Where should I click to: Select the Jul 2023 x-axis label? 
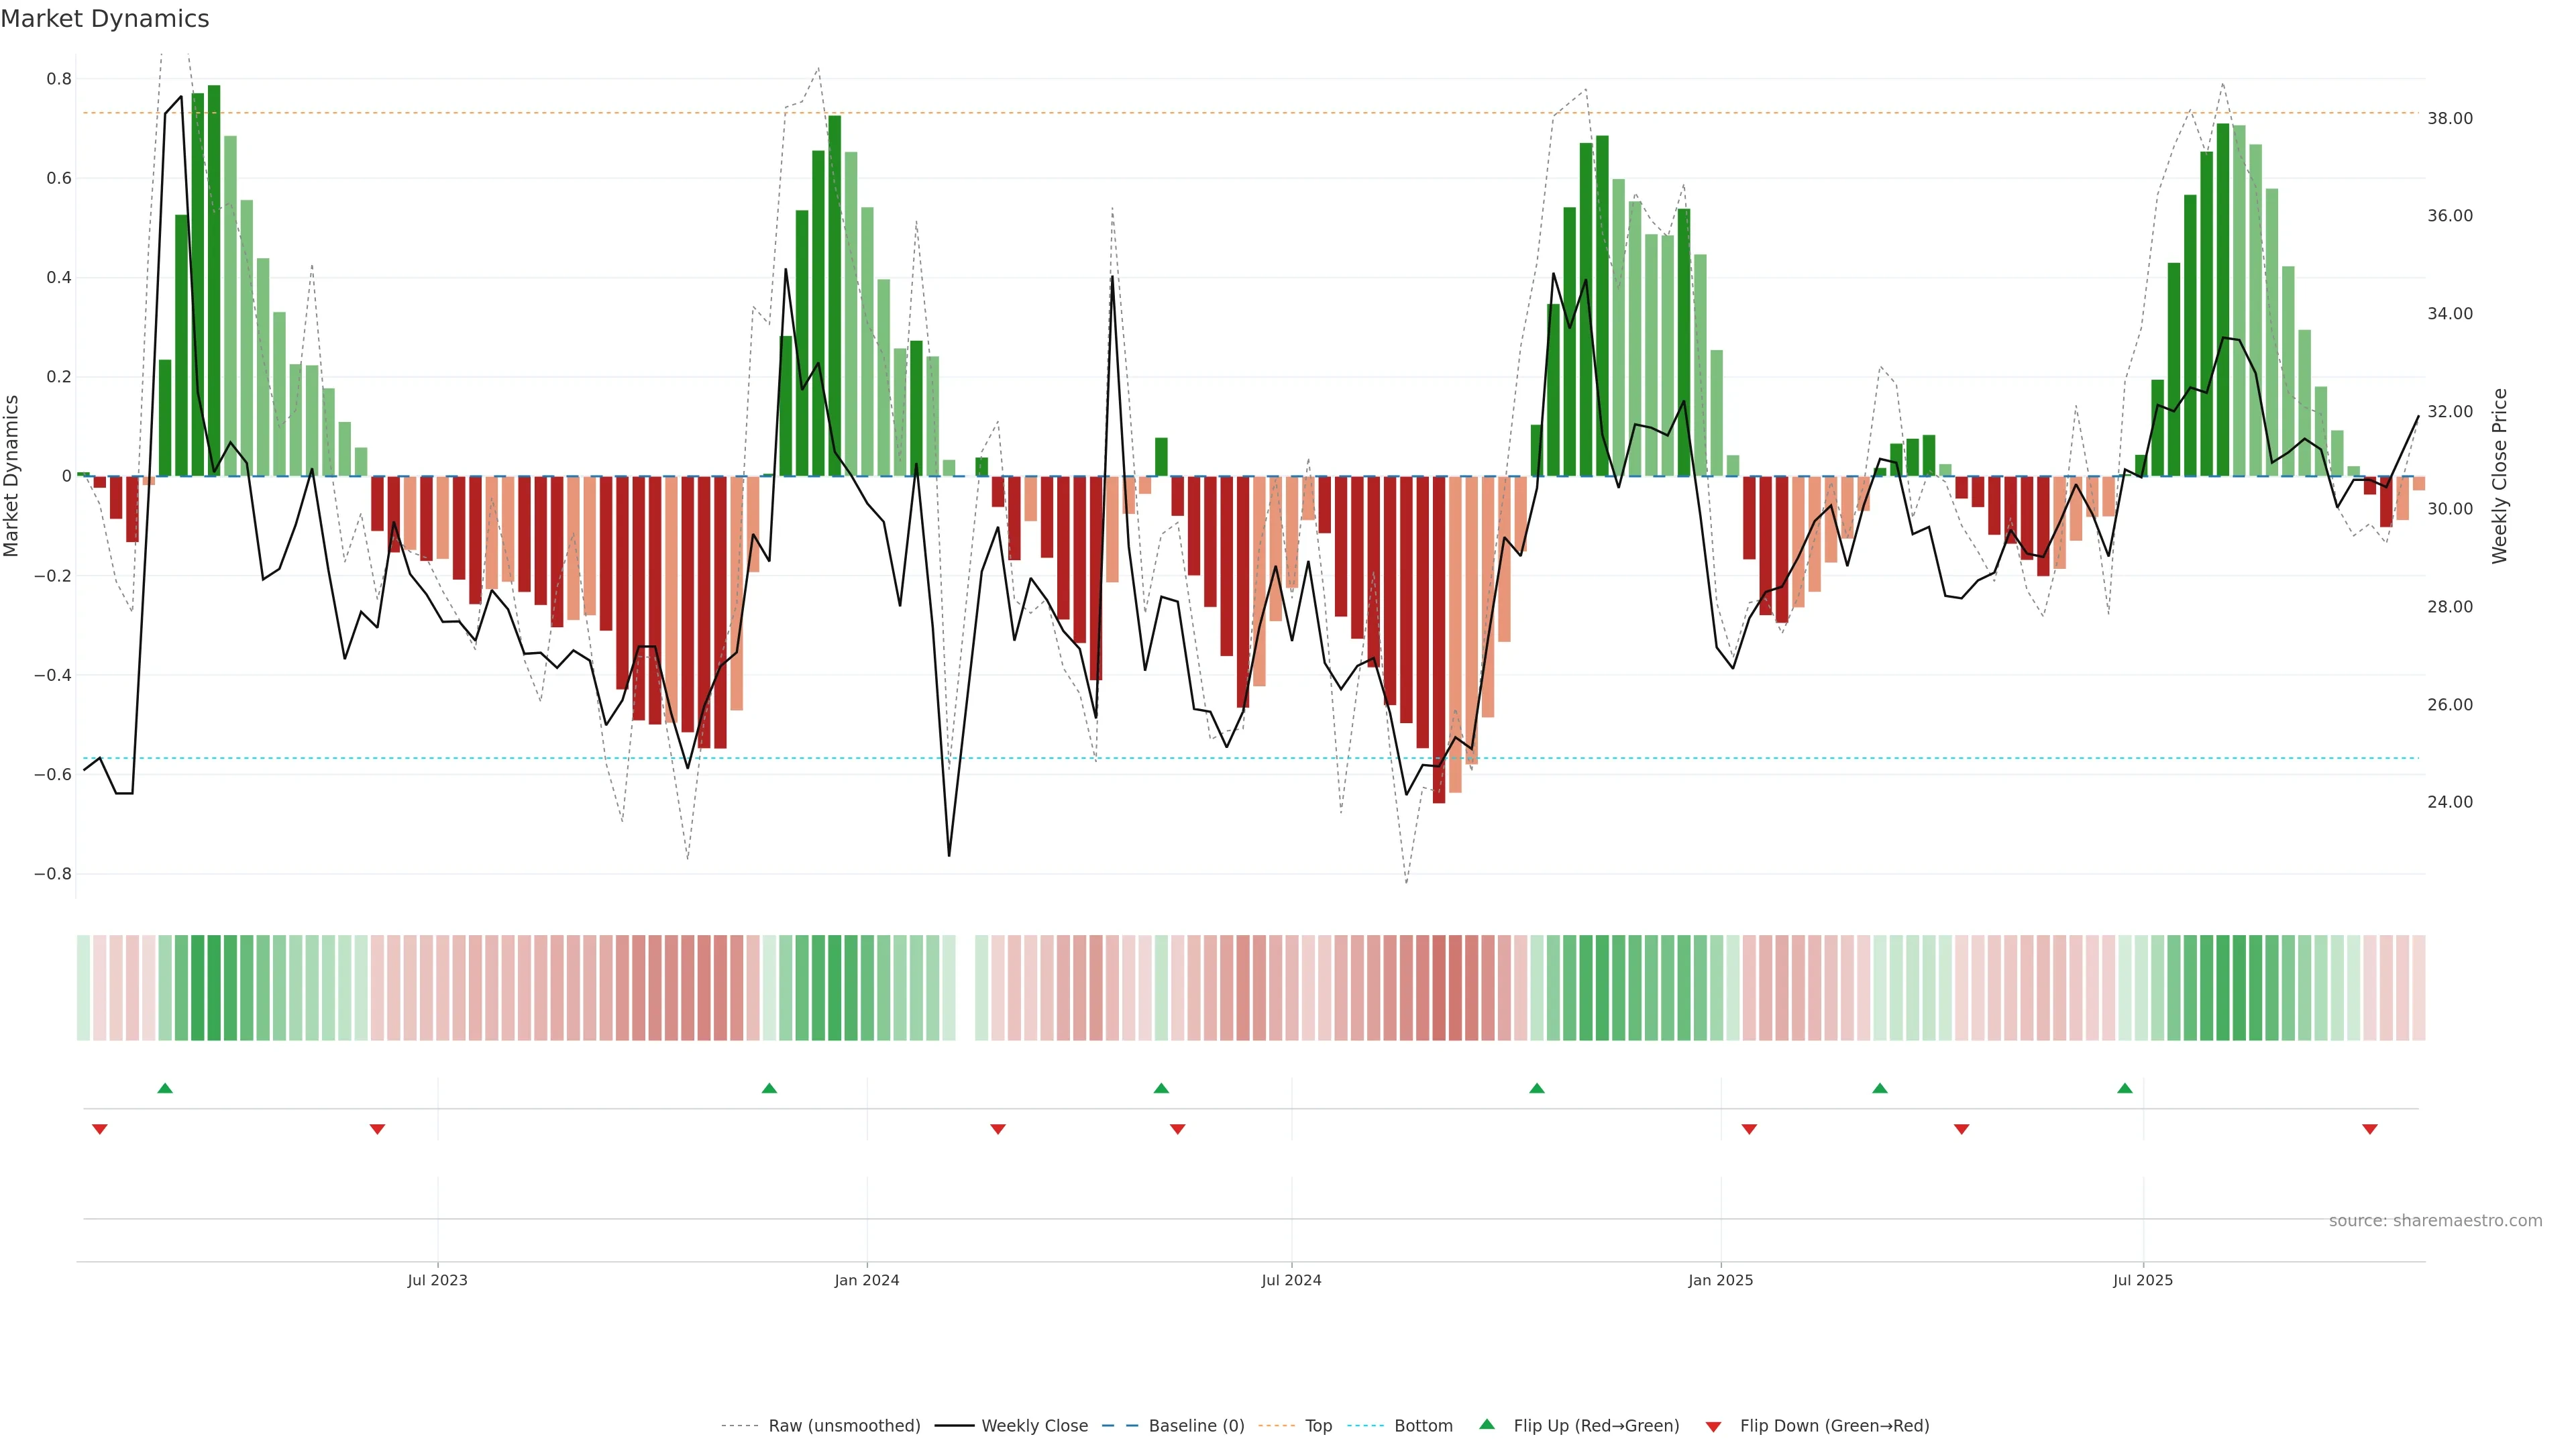coord(437,1280)
